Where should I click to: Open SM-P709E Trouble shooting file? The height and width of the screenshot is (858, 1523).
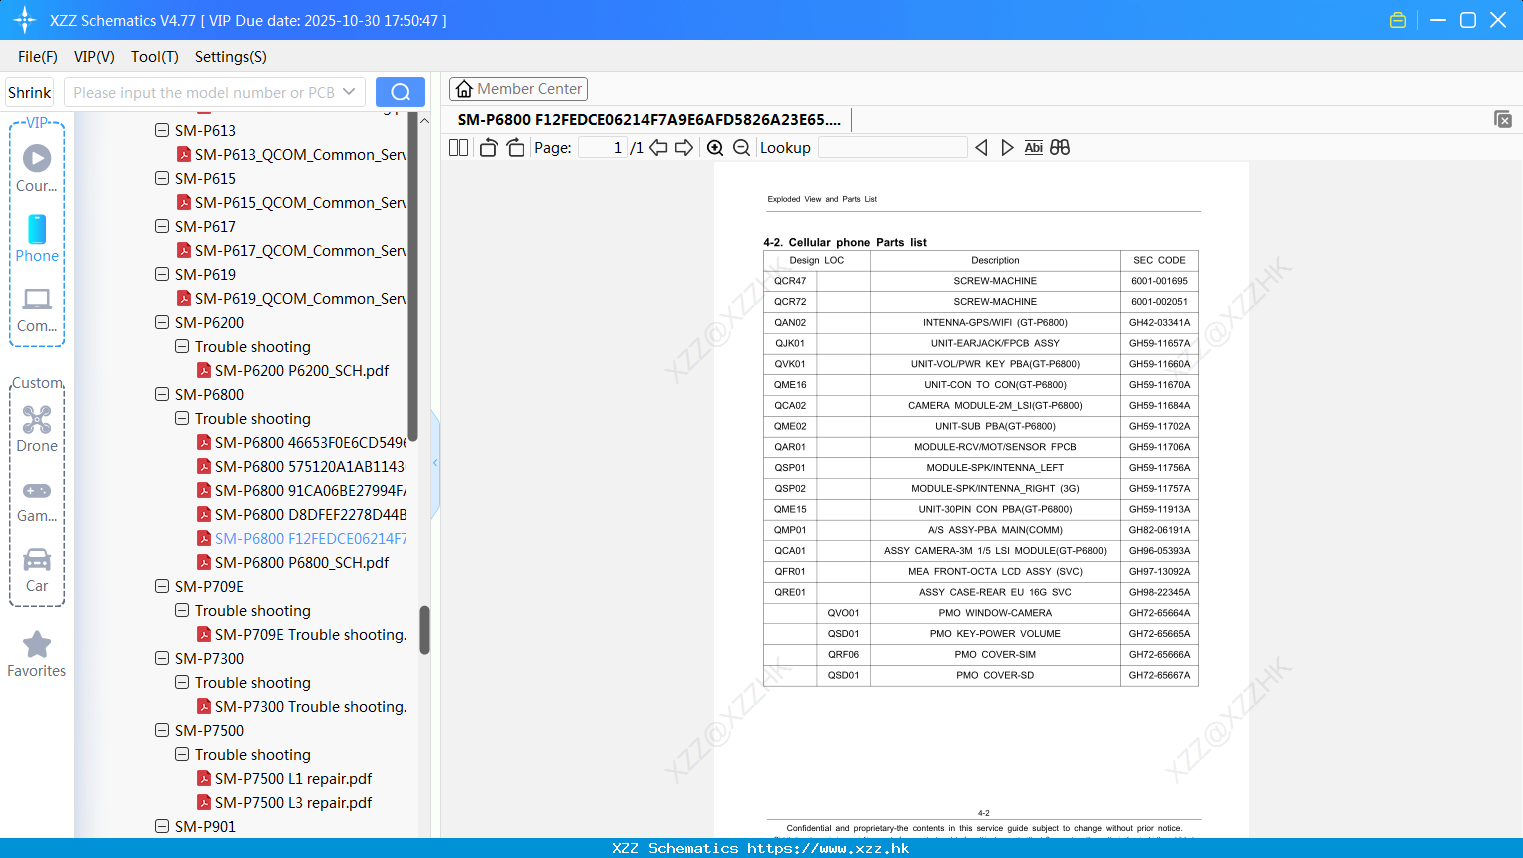[x=301, y=634]
